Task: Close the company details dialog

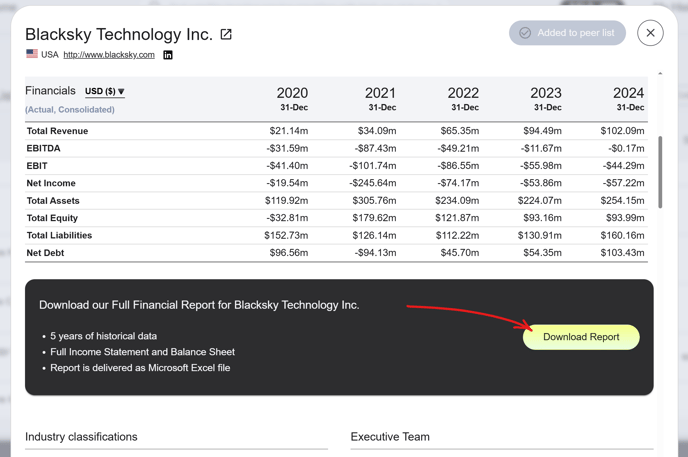Action: tap(650, 33)
